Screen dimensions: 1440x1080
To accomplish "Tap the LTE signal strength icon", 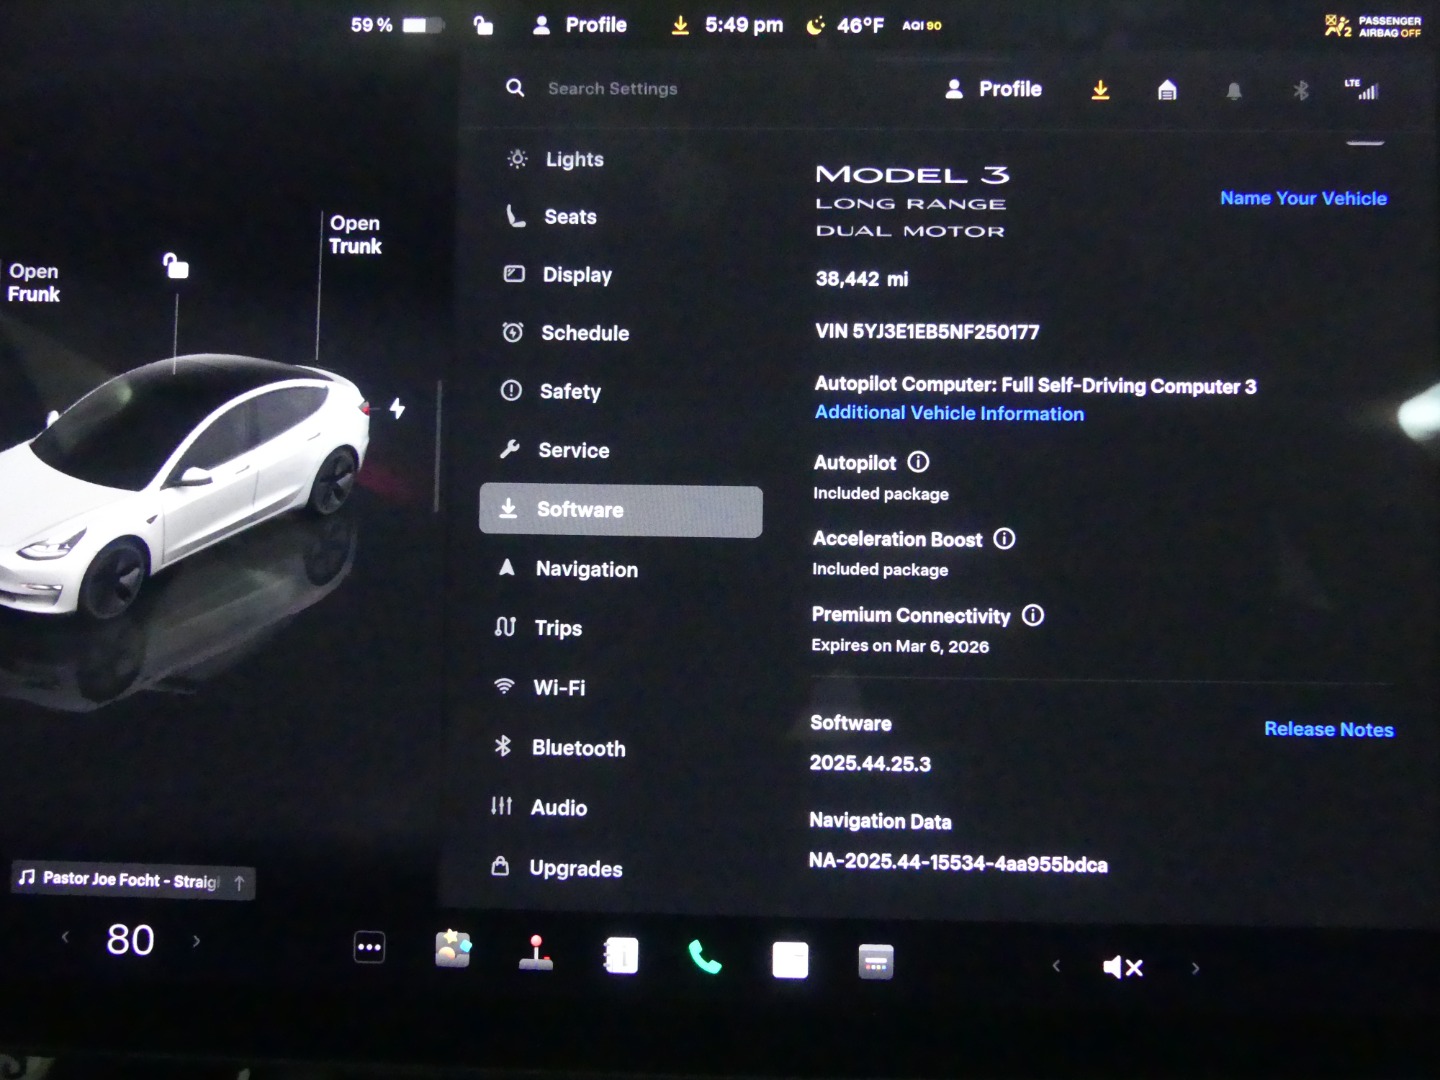I will click(1362, 90).
